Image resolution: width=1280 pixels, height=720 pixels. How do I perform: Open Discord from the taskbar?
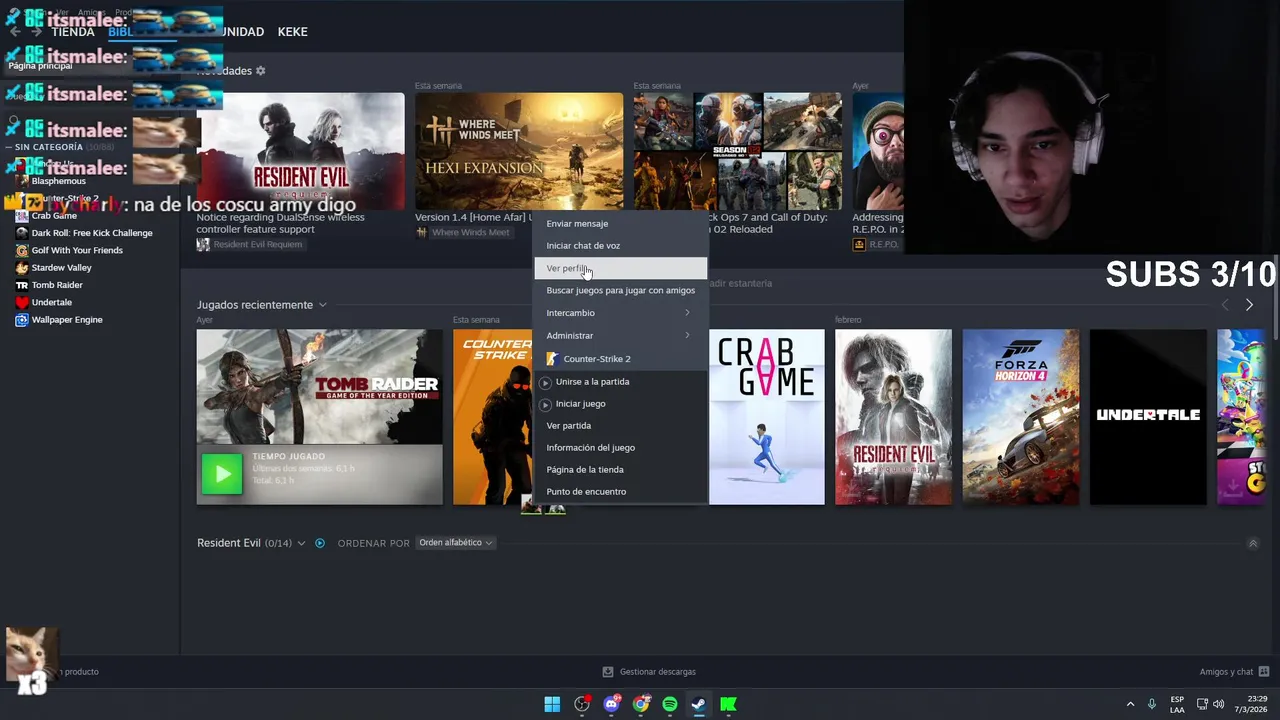tap(611, 704)
